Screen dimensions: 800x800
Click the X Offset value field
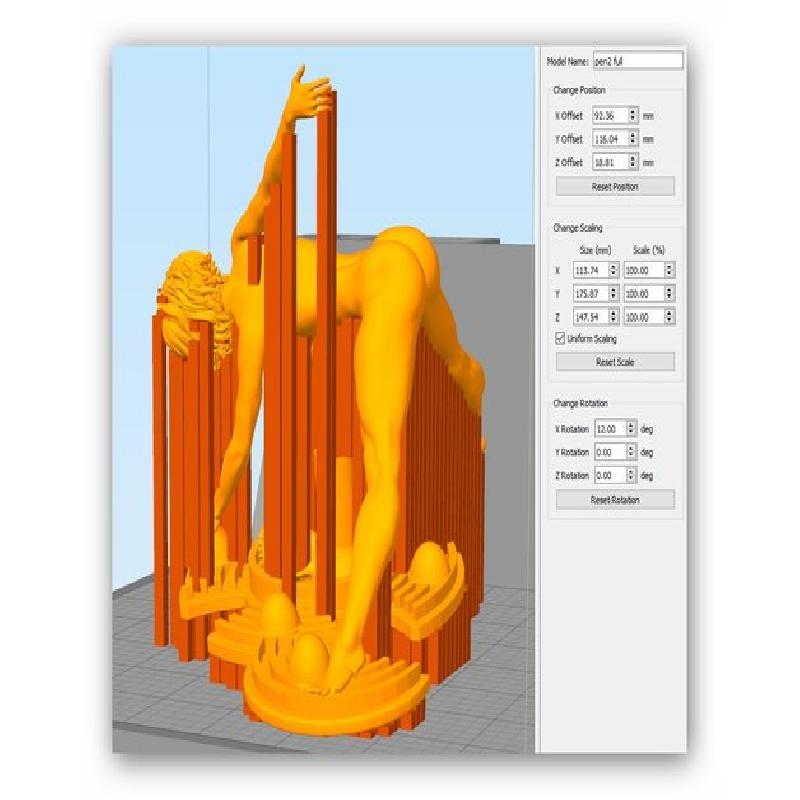609,115
